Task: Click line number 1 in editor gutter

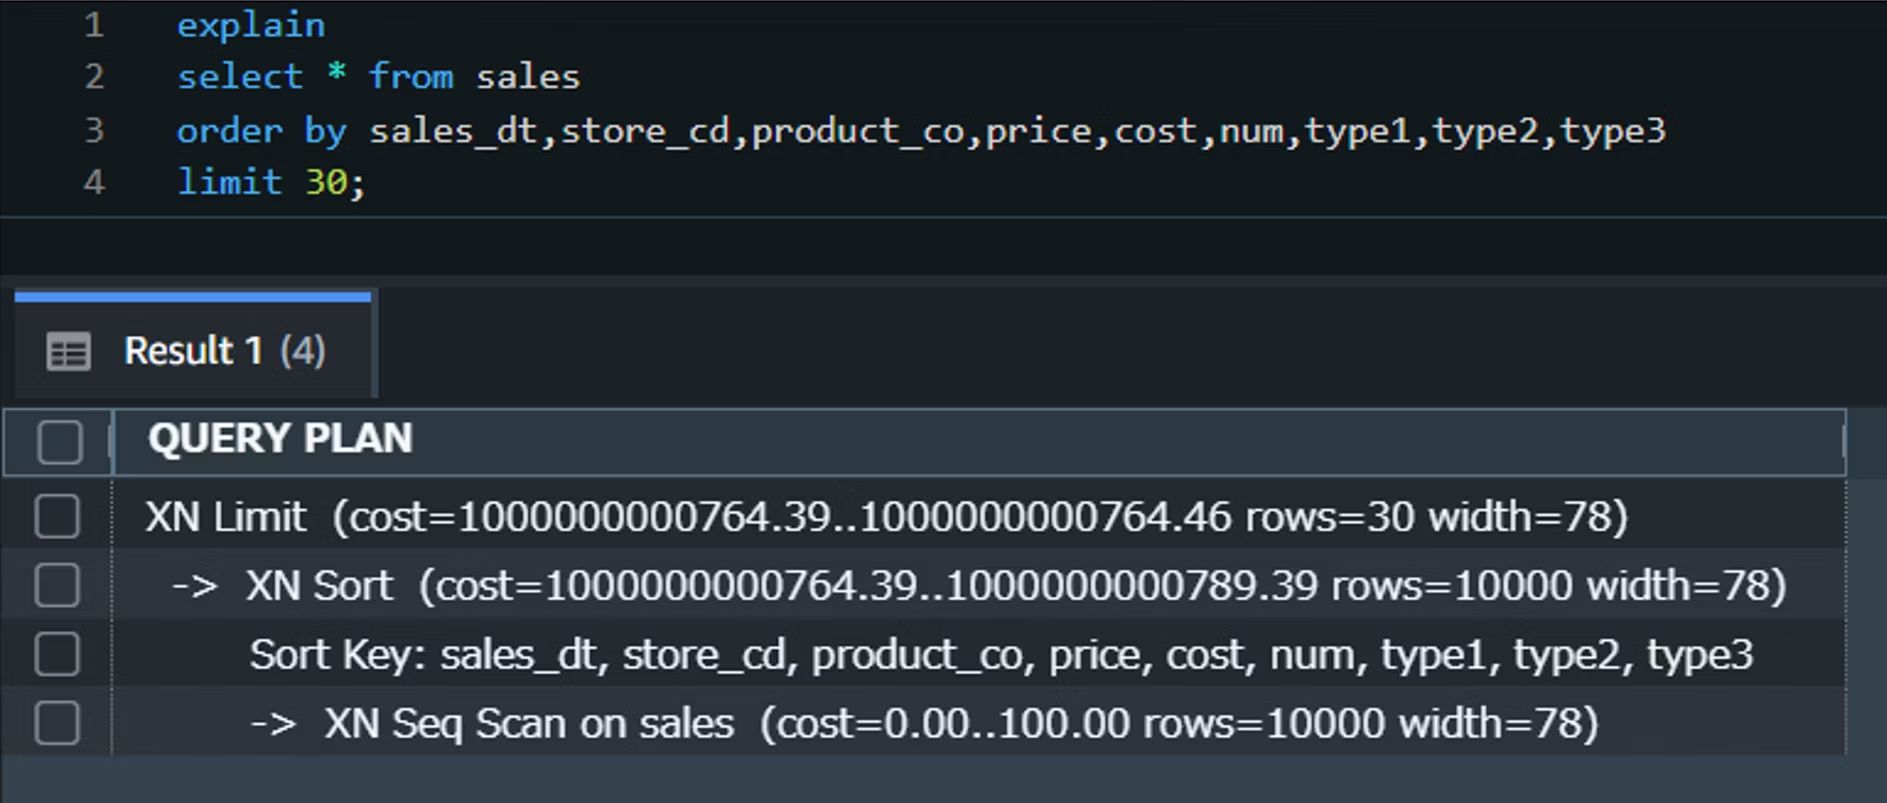Action: [94, 25]
